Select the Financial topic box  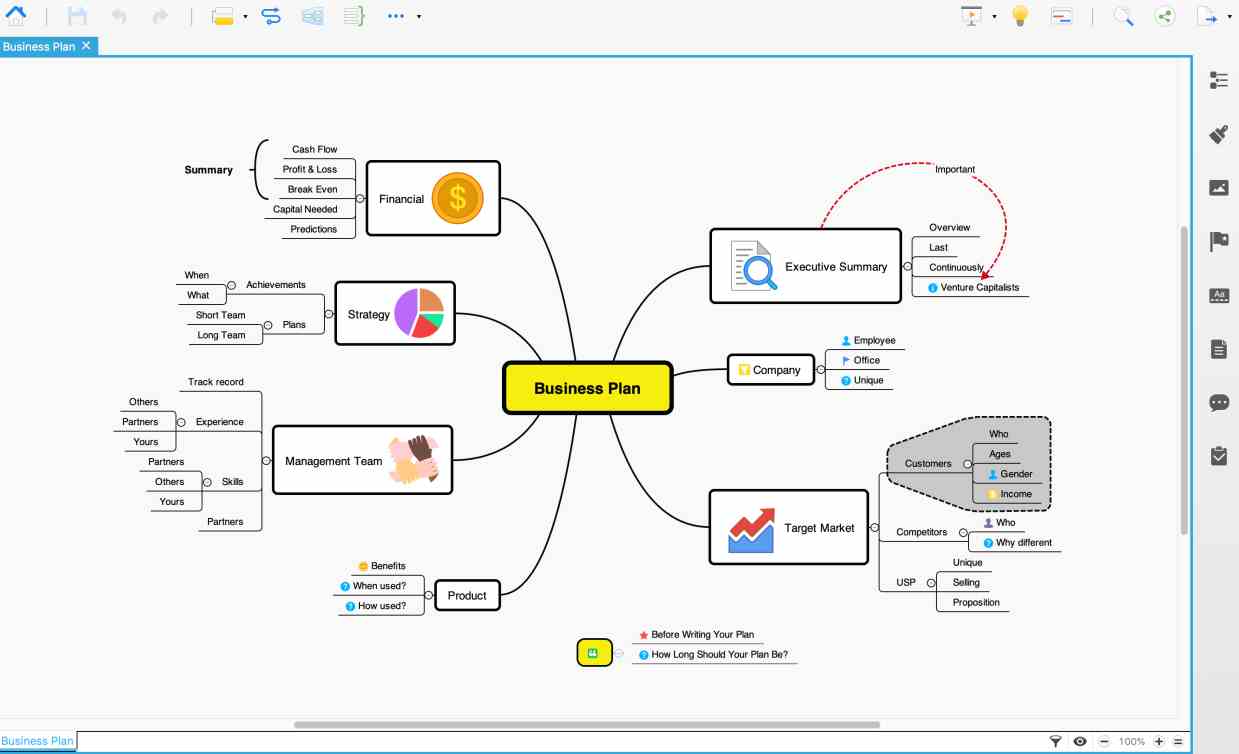coord(433,198)
